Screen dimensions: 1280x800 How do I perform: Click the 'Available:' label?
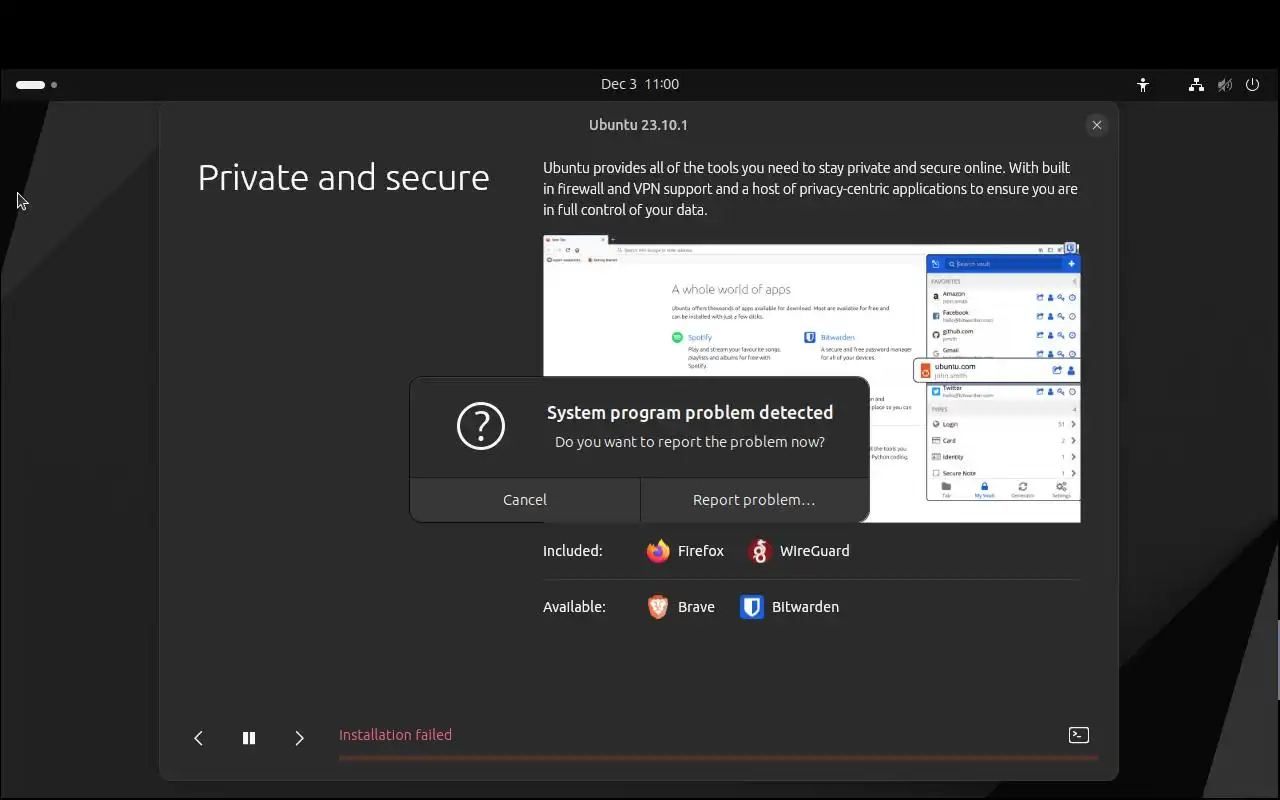tap(574, 607)
